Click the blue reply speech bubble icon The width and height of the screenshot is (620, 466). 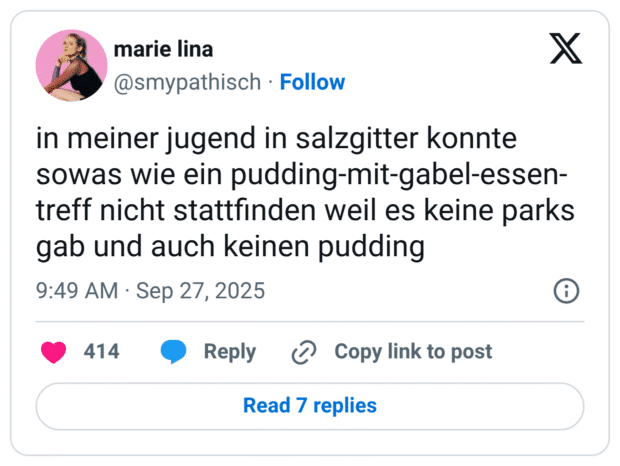coord(174,352)
